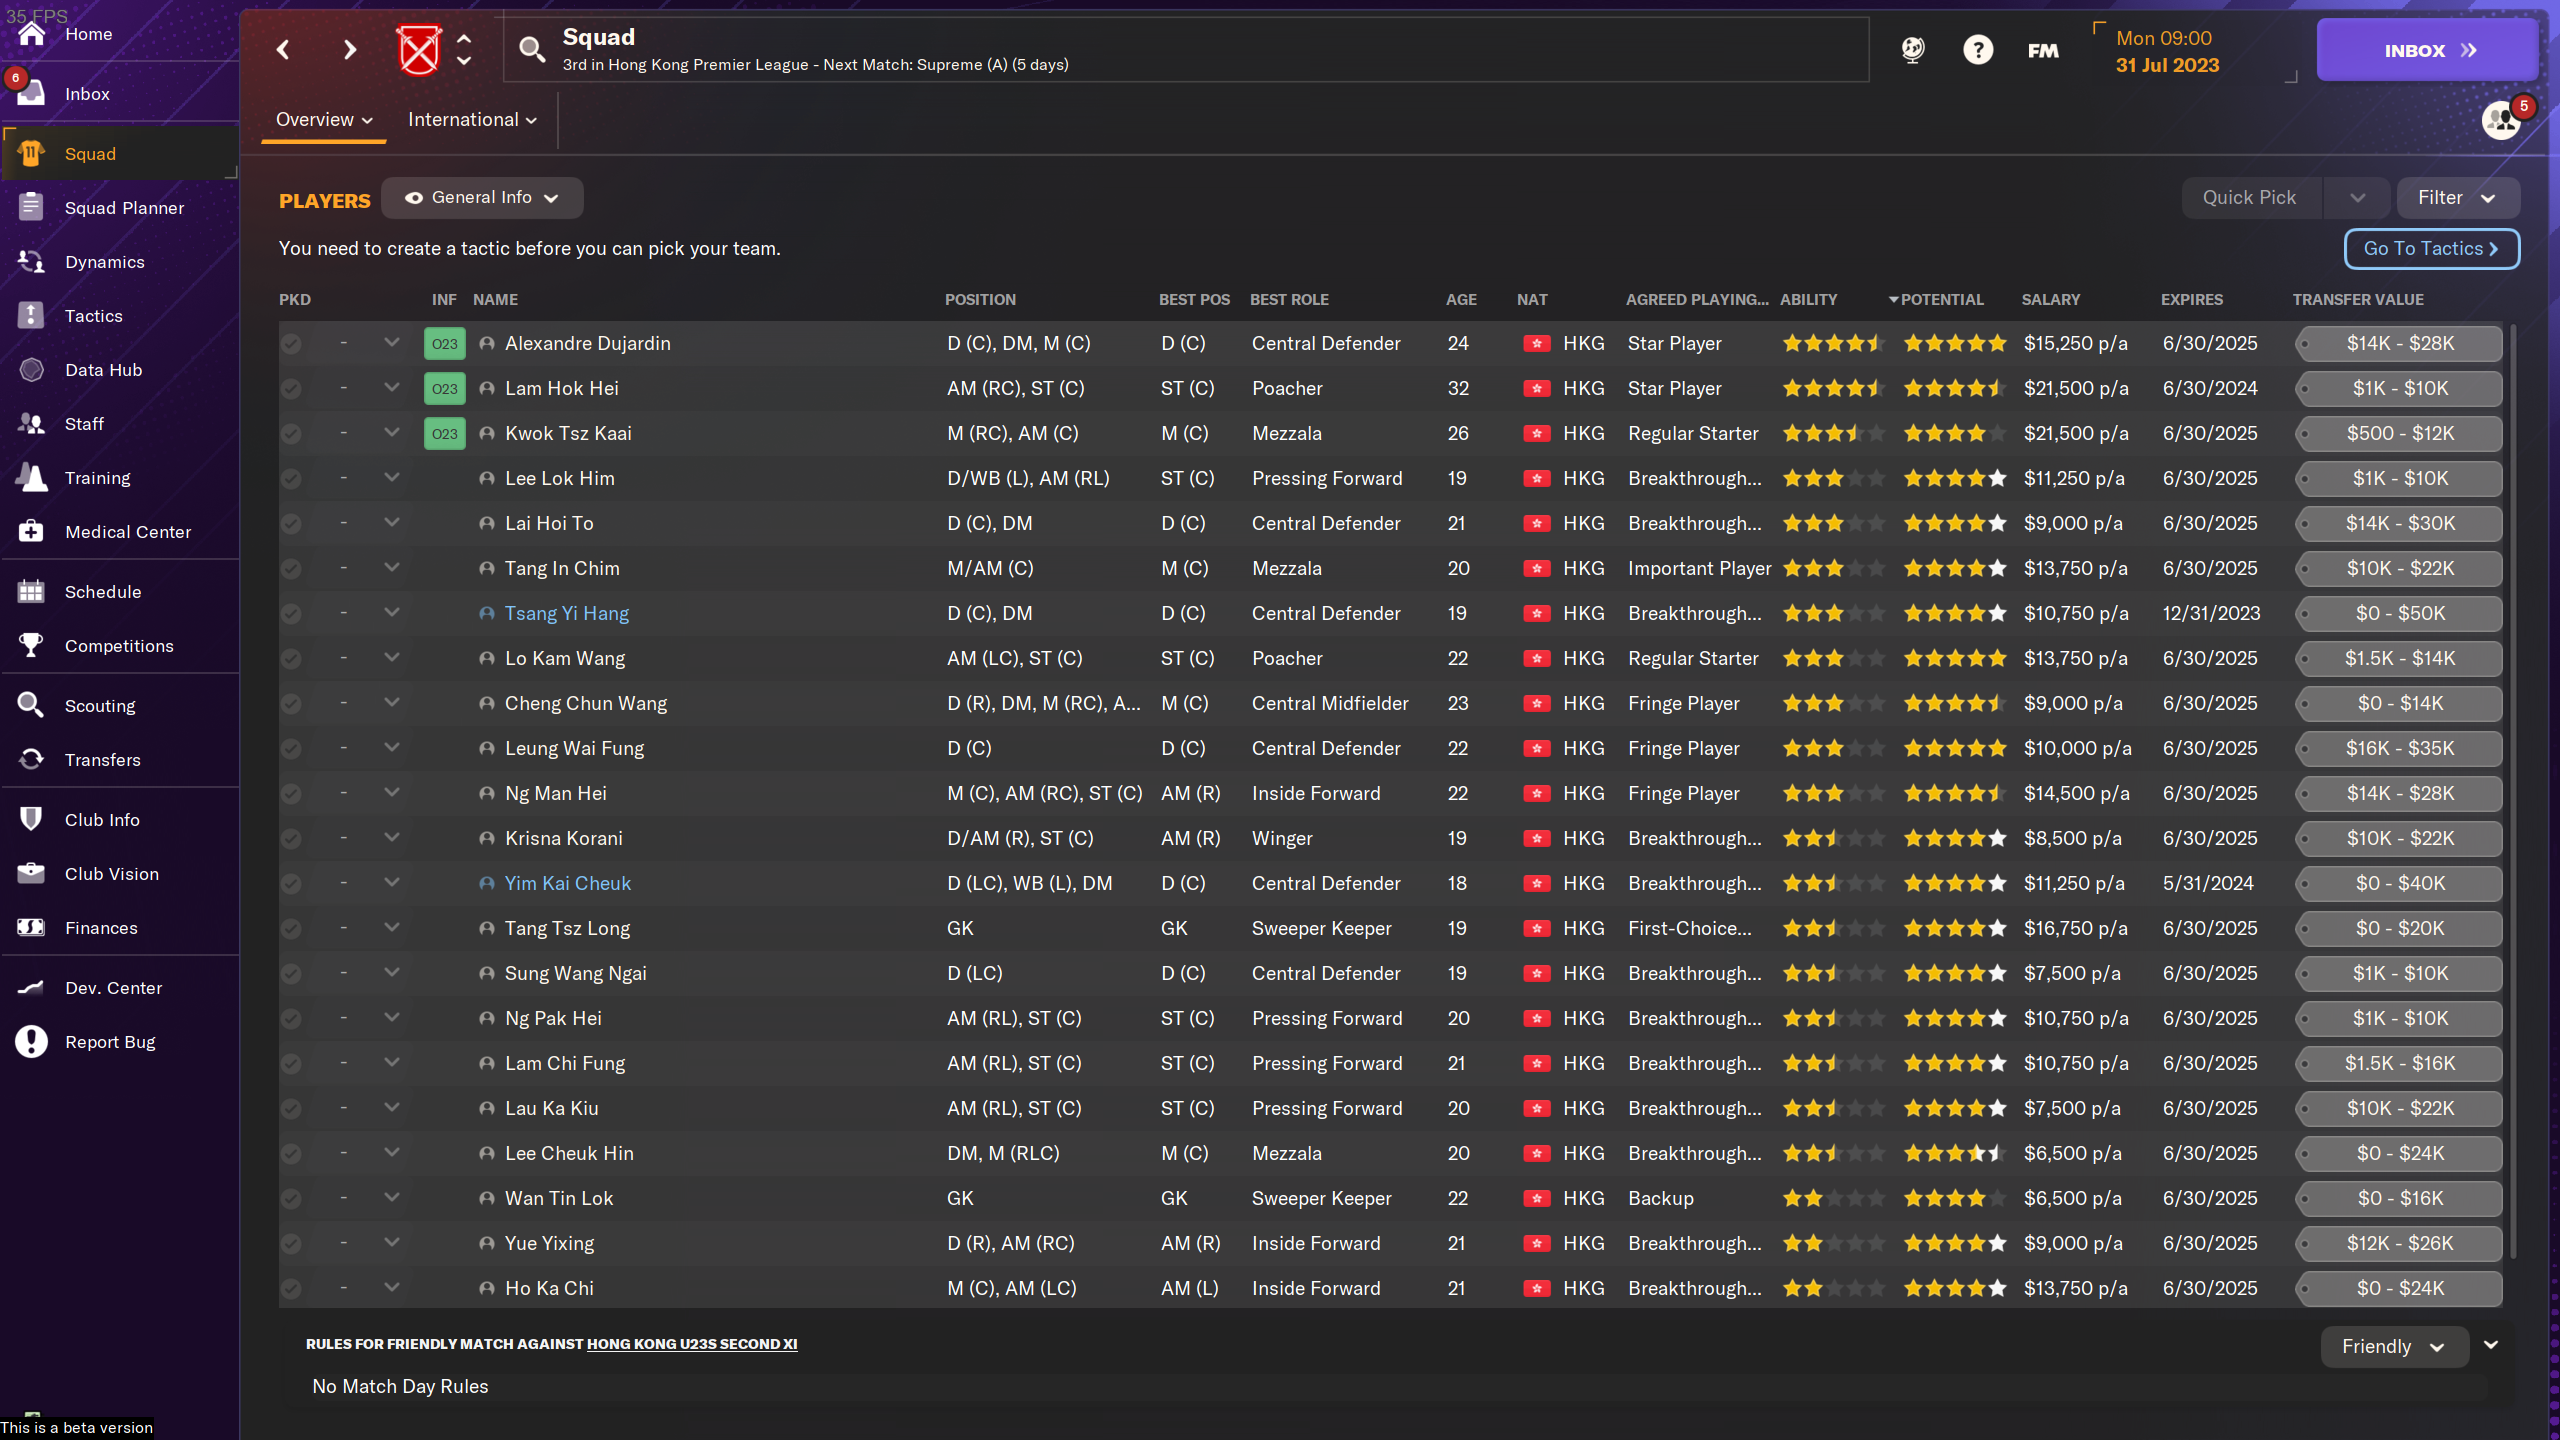This screenshot has height=1440, width=2560.
Task: Sort players by Age column header
Action: [x=1461, y=300]
